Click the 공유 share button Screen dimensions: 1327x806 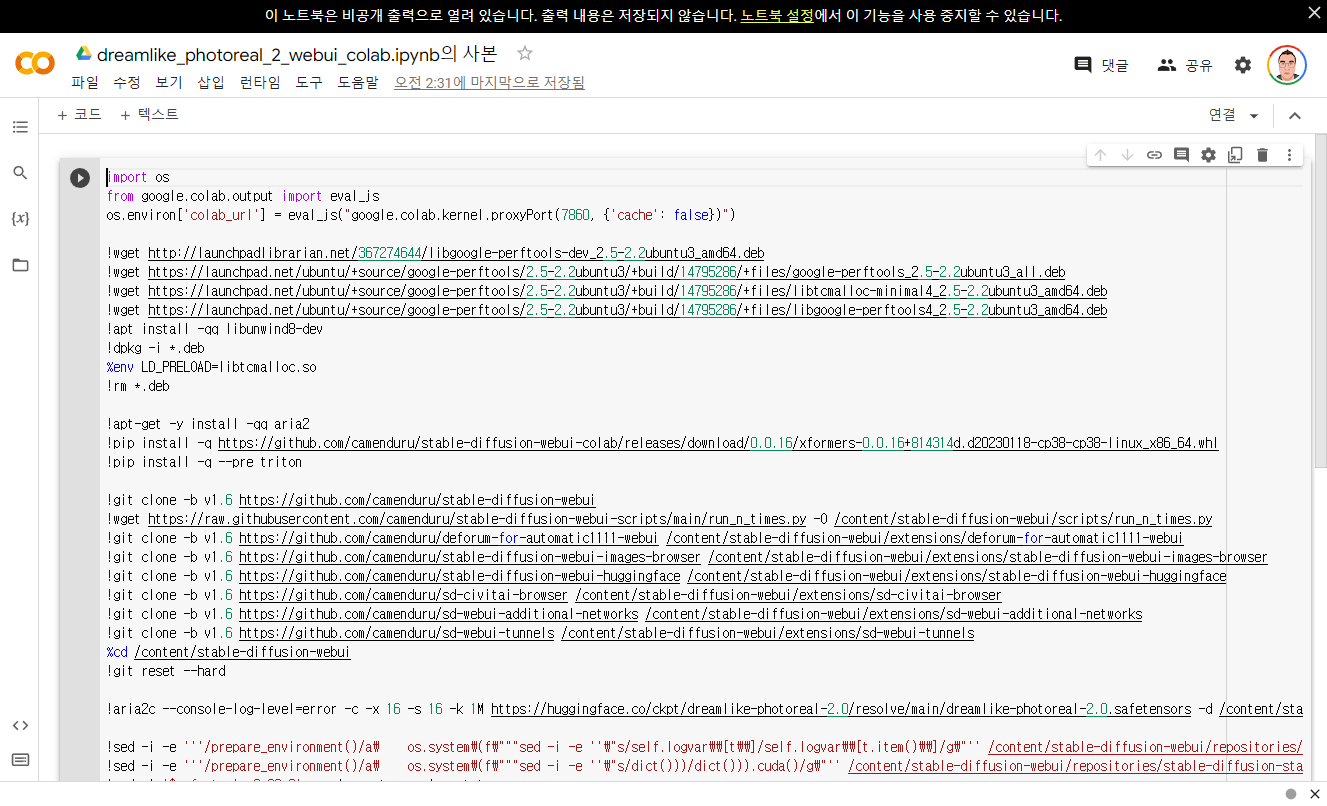coord(1185,65)
